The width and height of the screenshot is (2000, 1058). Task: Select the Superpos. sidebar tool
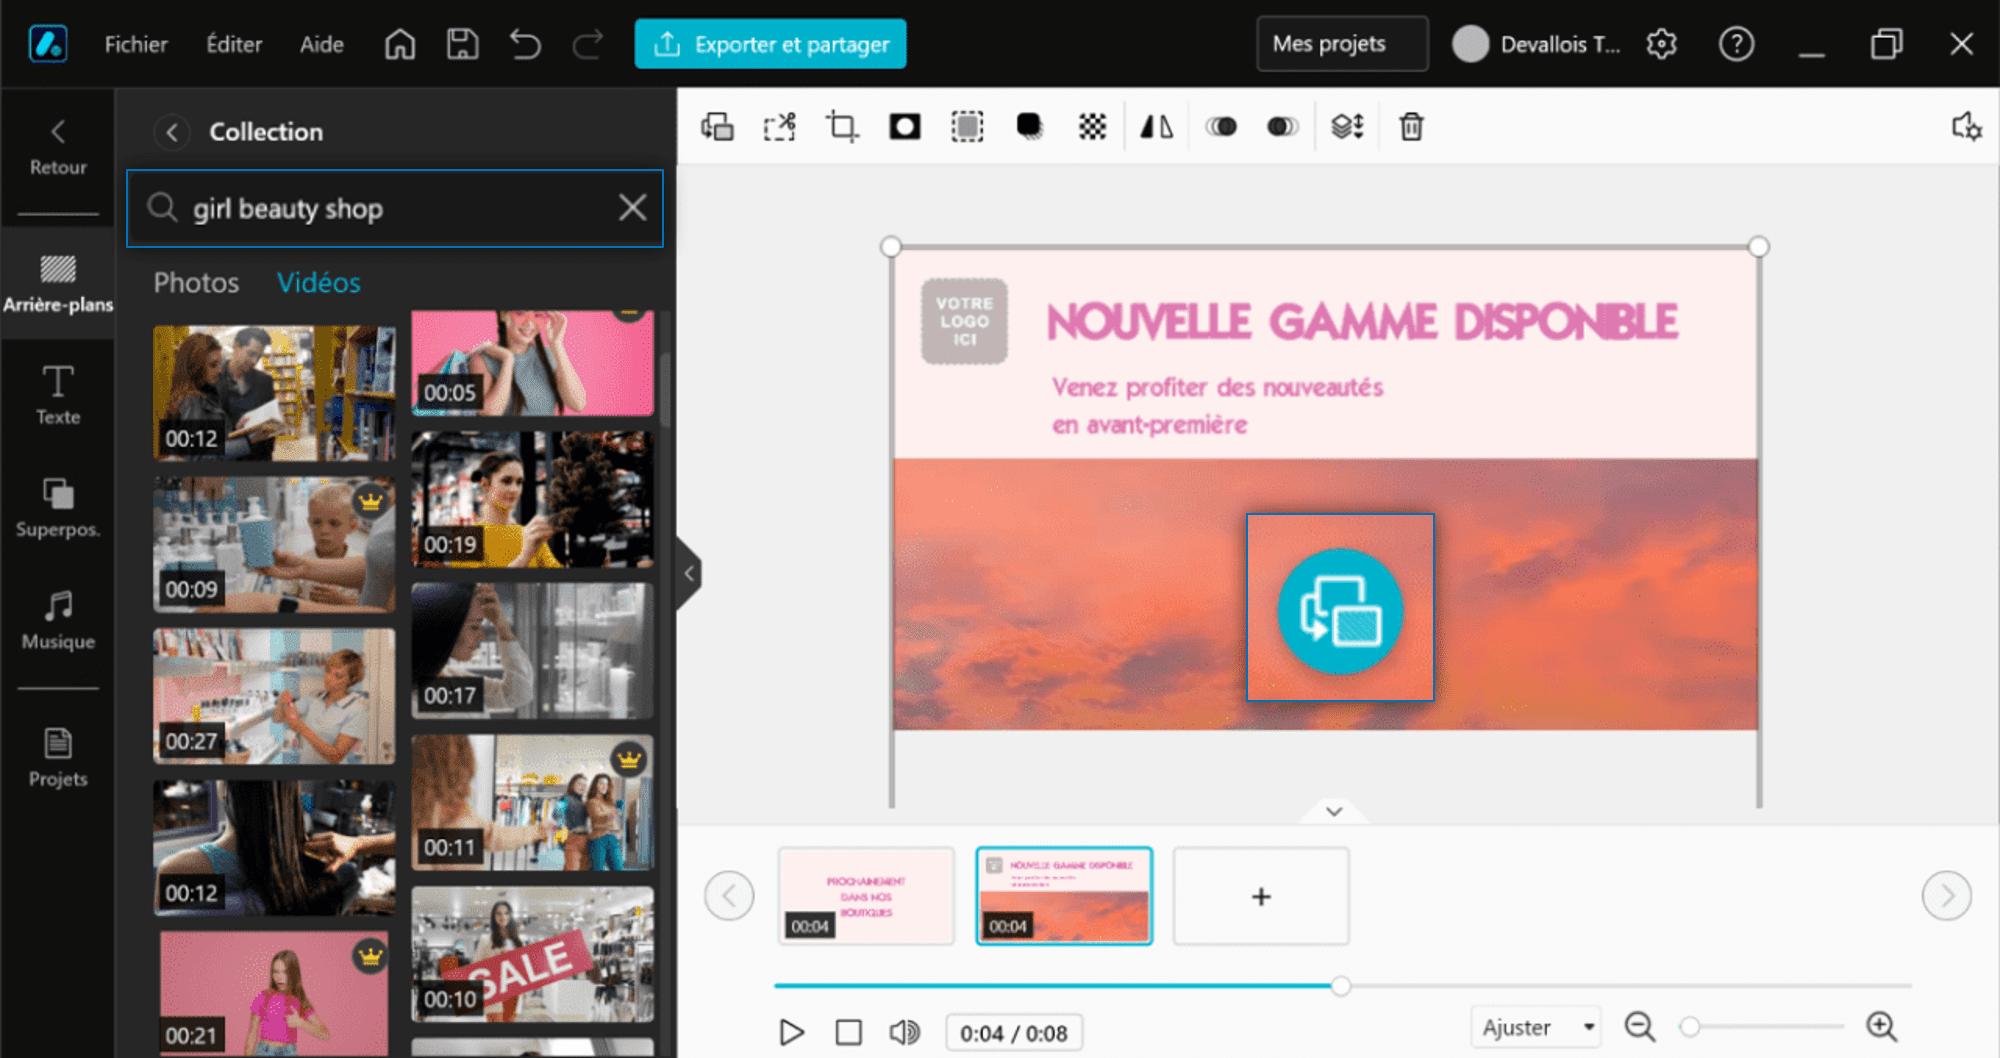coord(58,508)
